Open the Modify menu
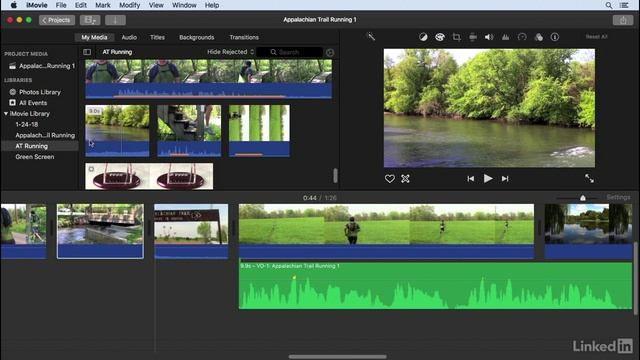This screenshot has height=360, width=640. click(x=129, y=5)
